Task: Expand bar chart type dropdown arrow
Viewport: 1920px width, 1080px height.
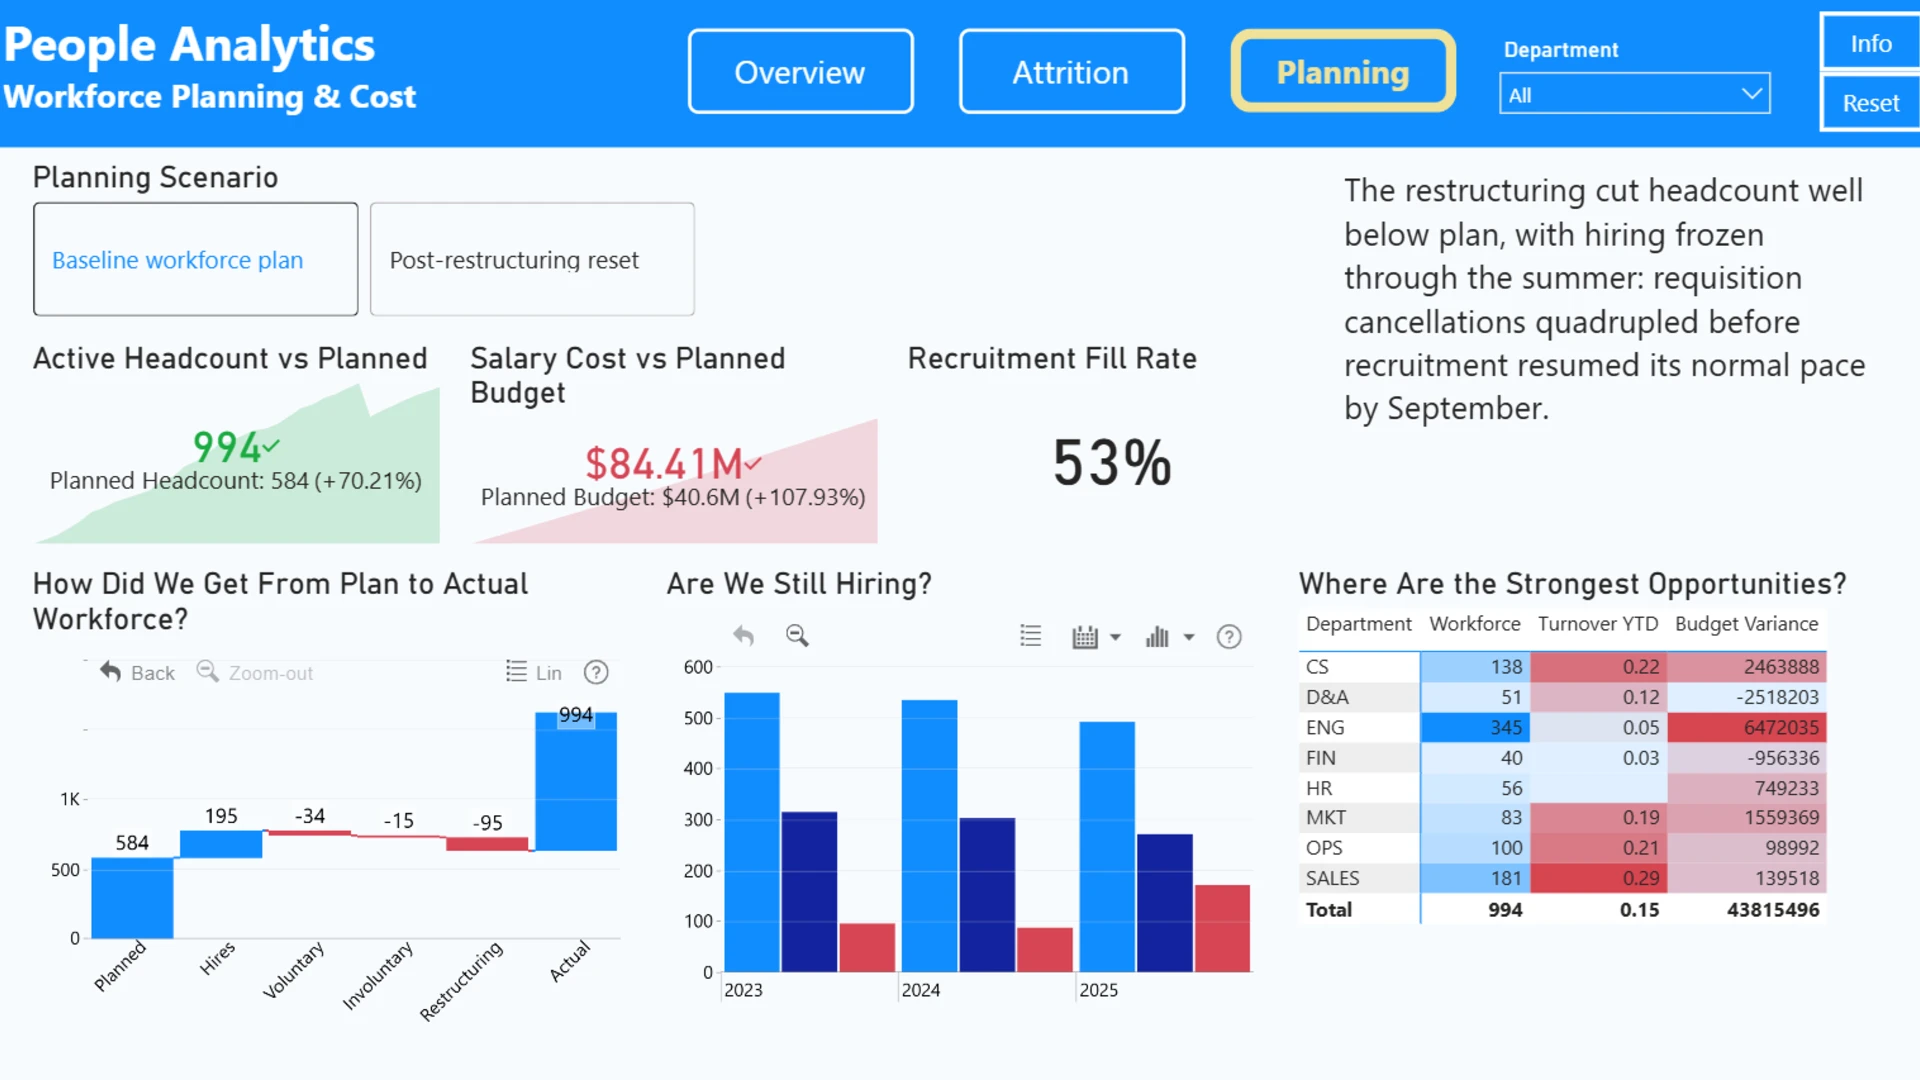Action: [1189, 637]
